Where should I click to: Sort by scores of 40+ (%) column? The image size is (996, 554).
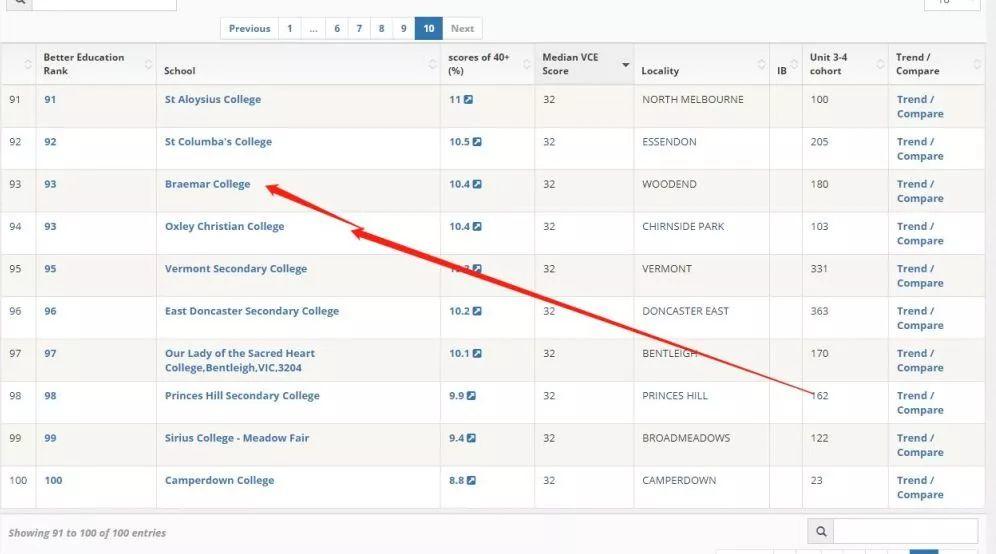click(x=487, y=64)
